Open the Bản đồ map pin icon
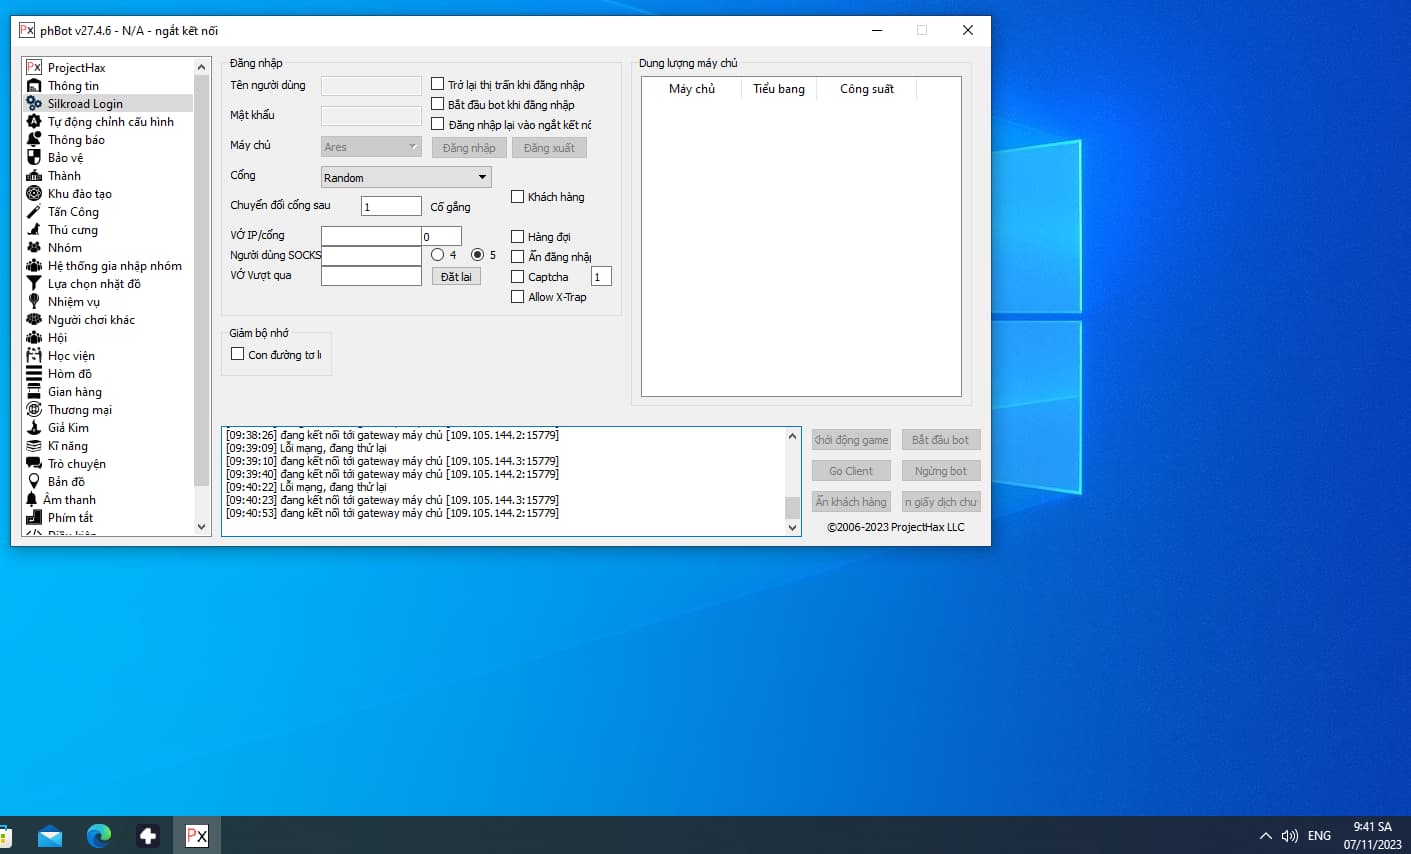 pos(34,482)
